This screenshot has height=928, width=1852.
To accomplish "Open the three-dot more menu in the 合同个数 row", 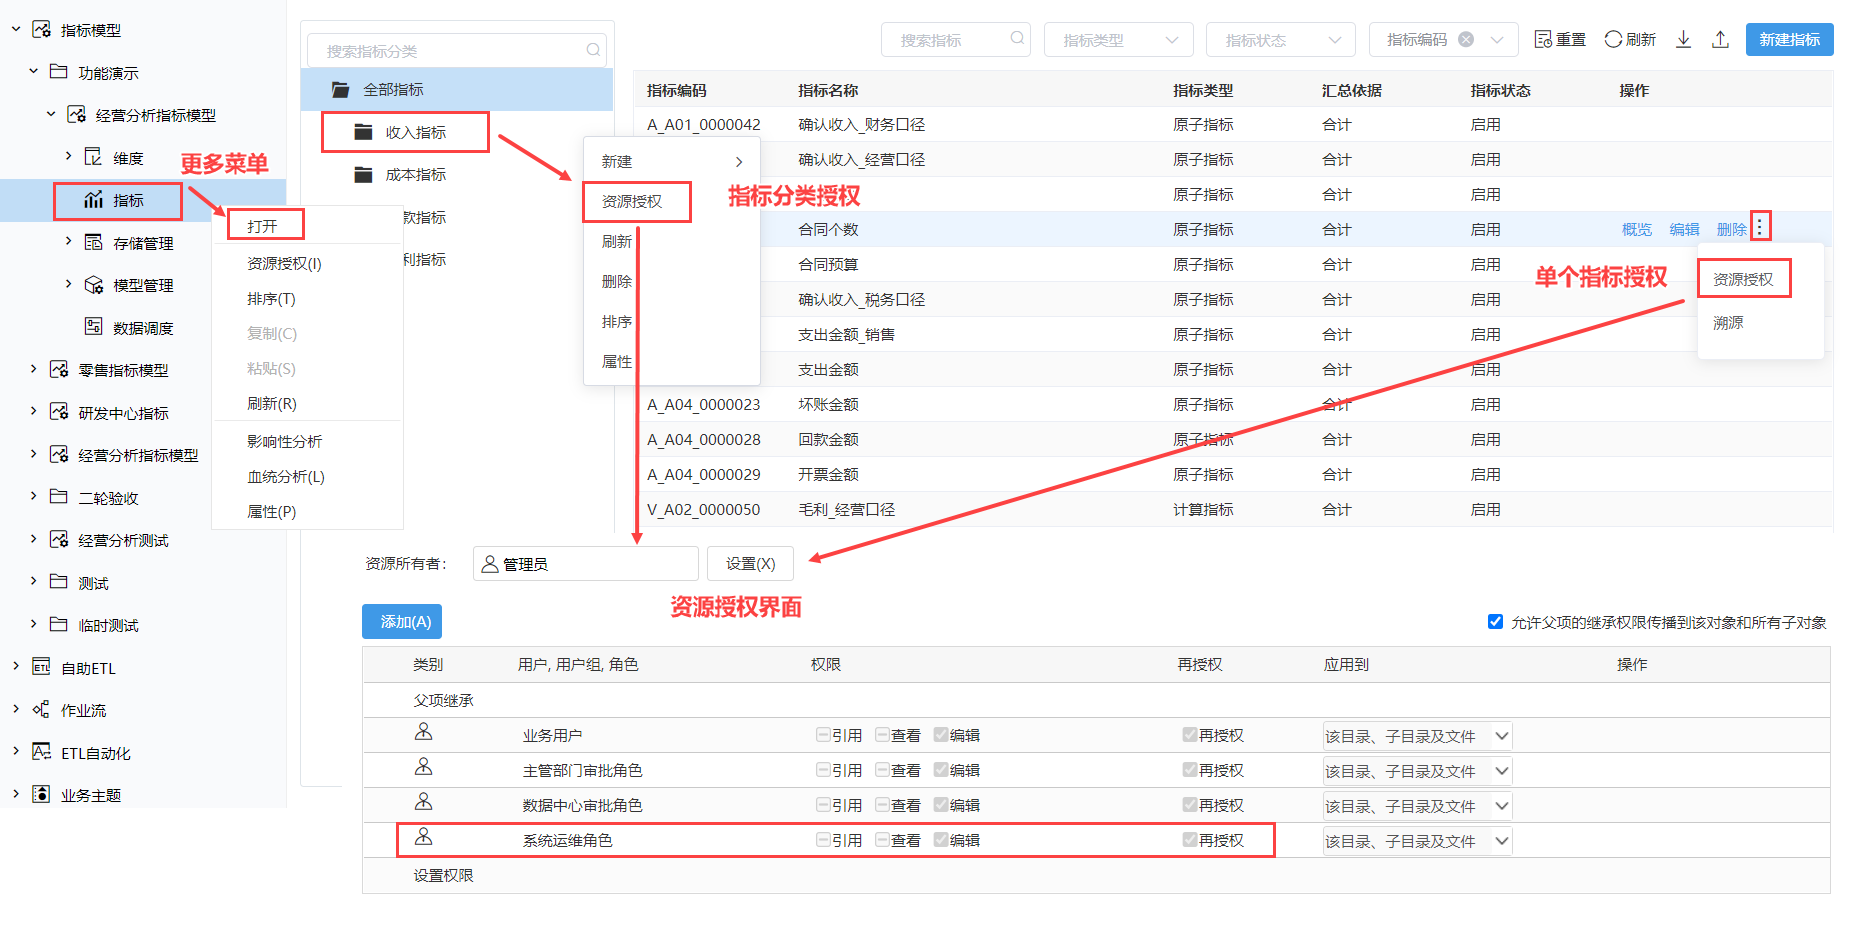I will [1760, 227].
